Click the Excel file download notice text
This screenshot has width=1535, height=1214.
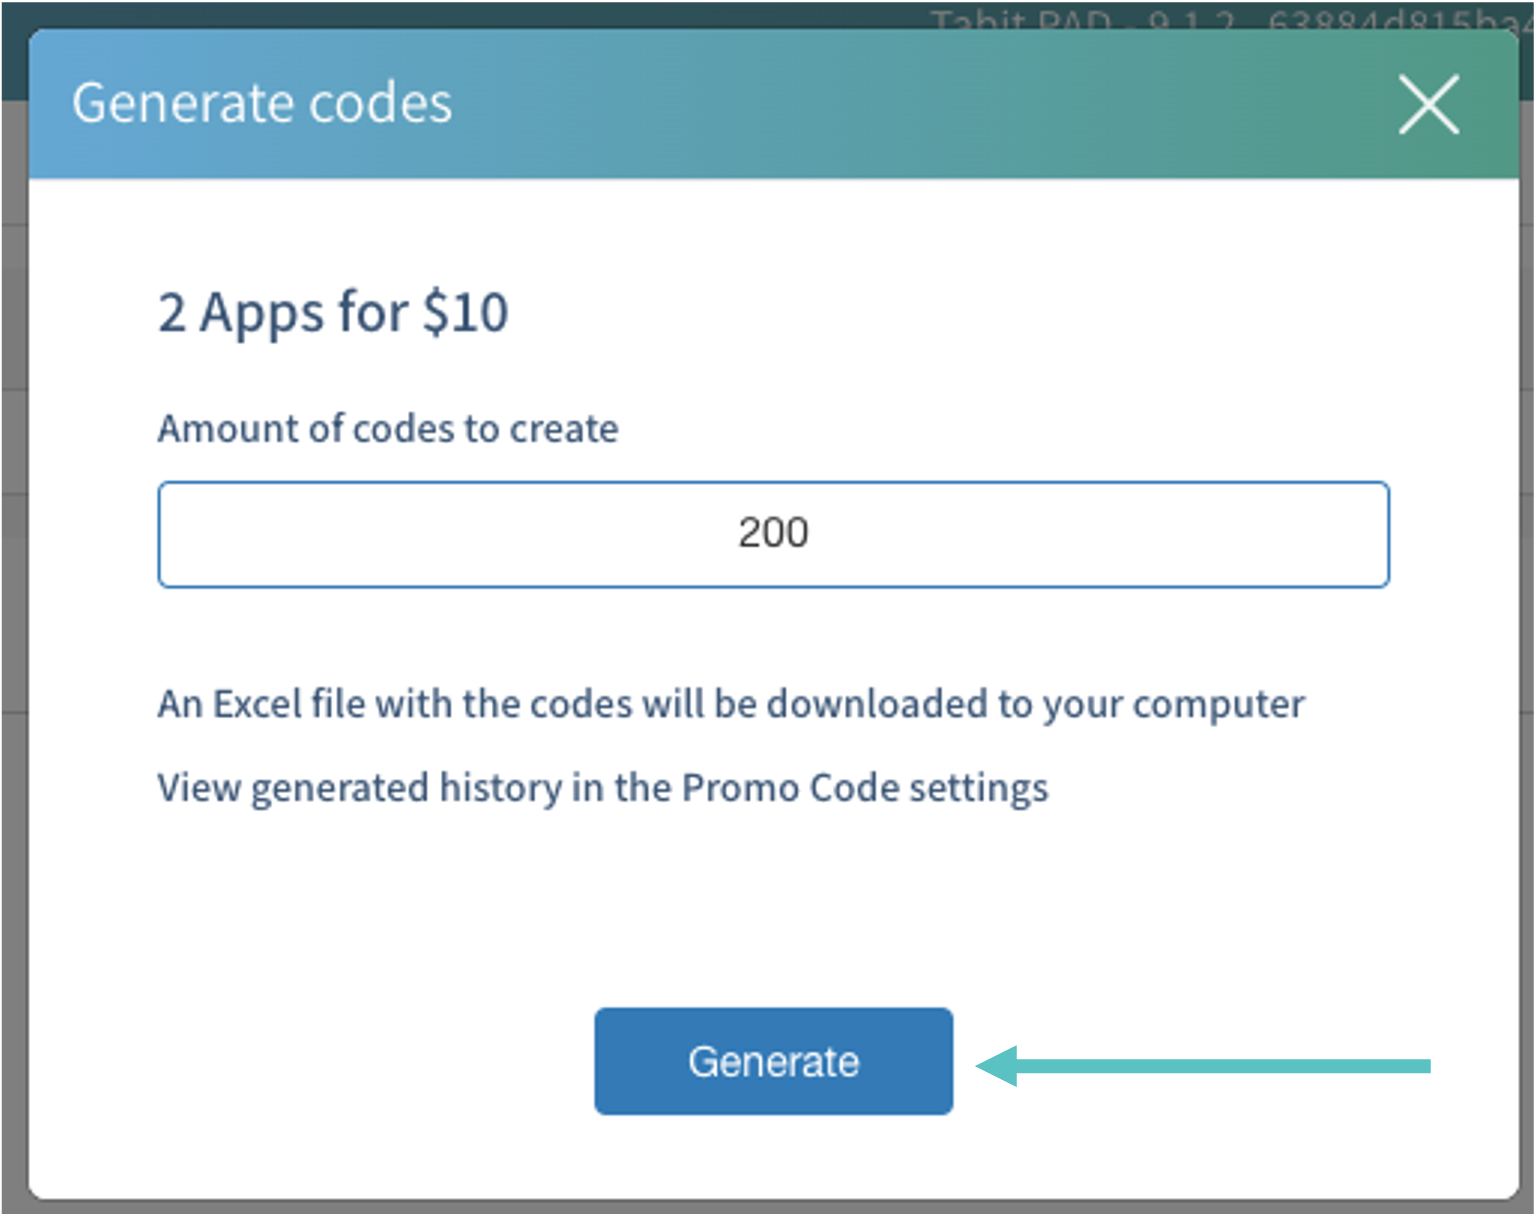pos(730,704)
